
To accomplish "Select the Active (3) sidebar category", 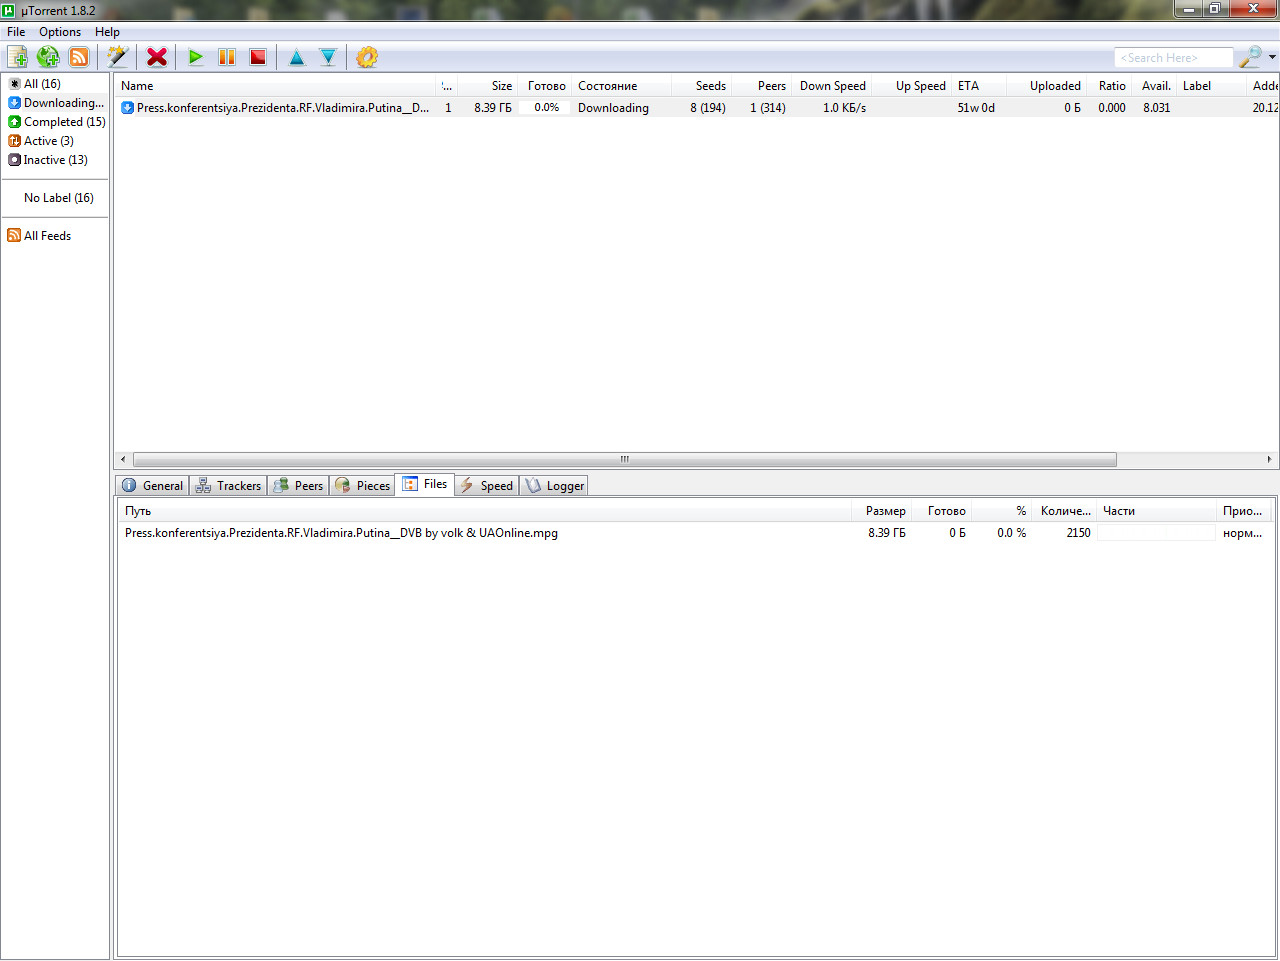I will point(41,141).
